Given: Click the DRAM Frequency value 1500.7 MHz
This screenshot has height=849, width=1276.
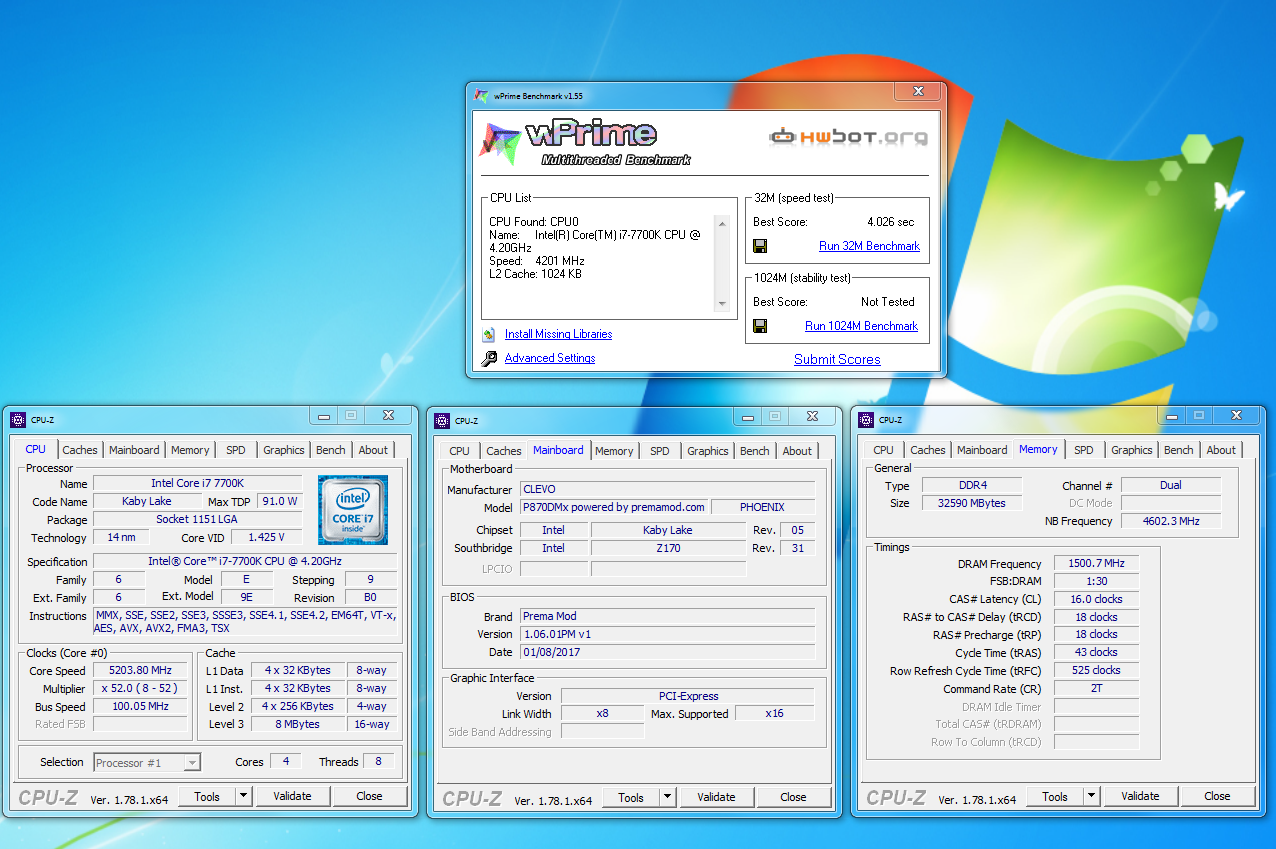Looking at the screenshot, I should [1096, 564].
